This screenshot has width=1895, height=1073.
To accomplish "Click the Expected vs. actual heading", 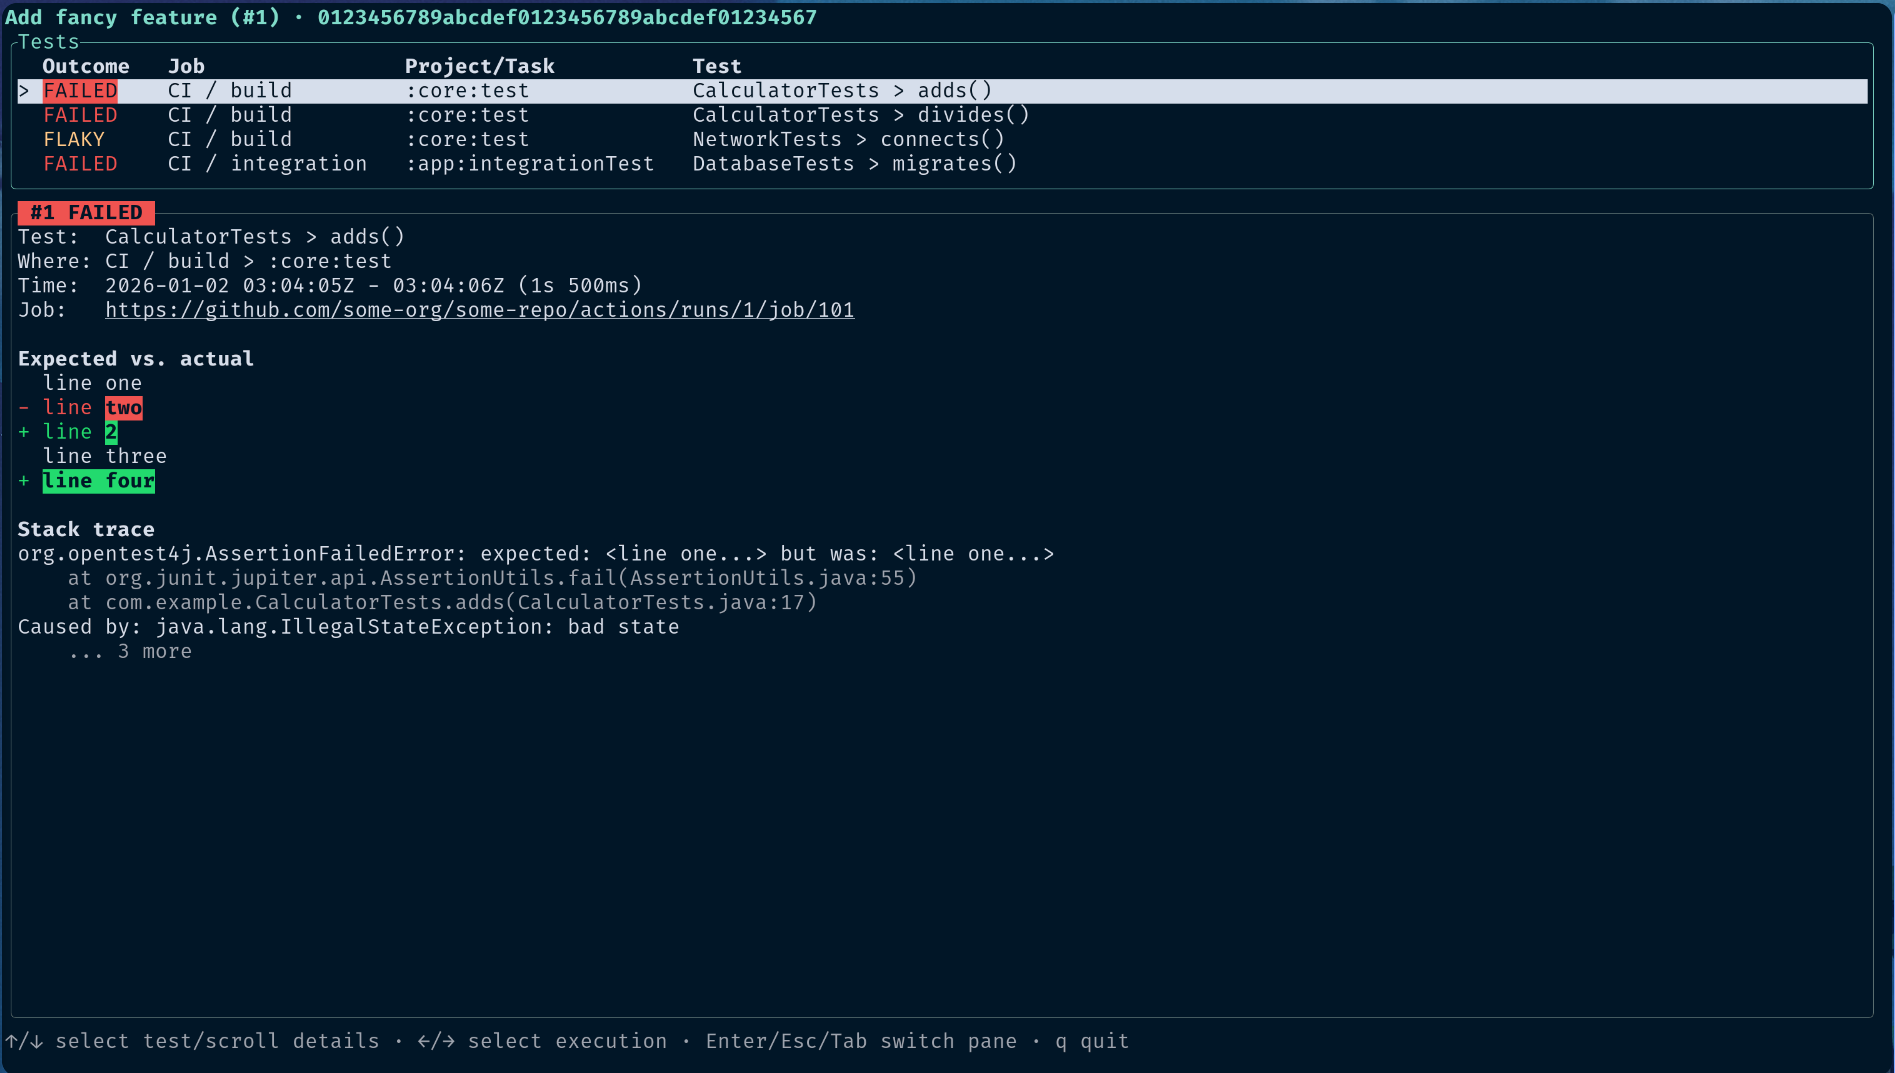I will pos(136,359).
